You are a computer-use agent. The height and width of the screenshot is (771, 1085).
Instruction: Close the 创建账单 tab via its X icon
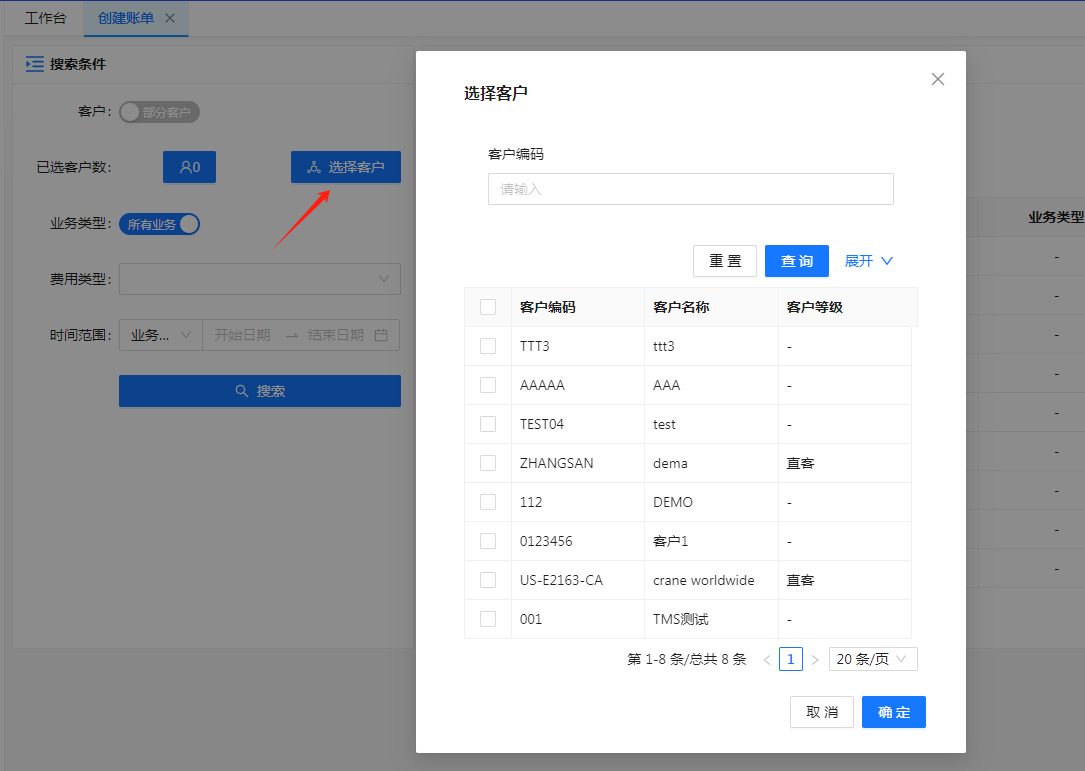(170, 18)
